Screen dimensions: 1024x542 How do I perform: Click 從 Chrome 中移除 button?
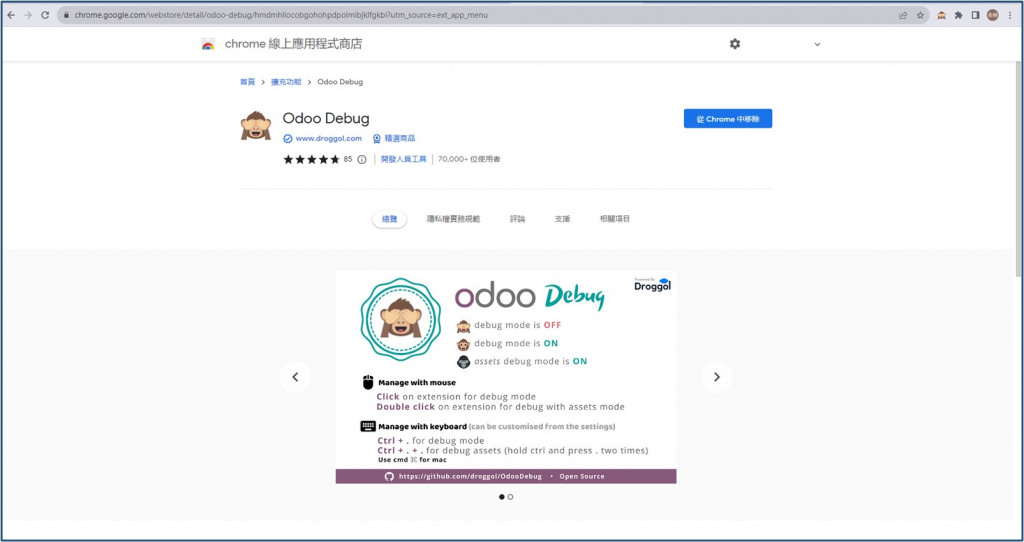pos(728,119)
